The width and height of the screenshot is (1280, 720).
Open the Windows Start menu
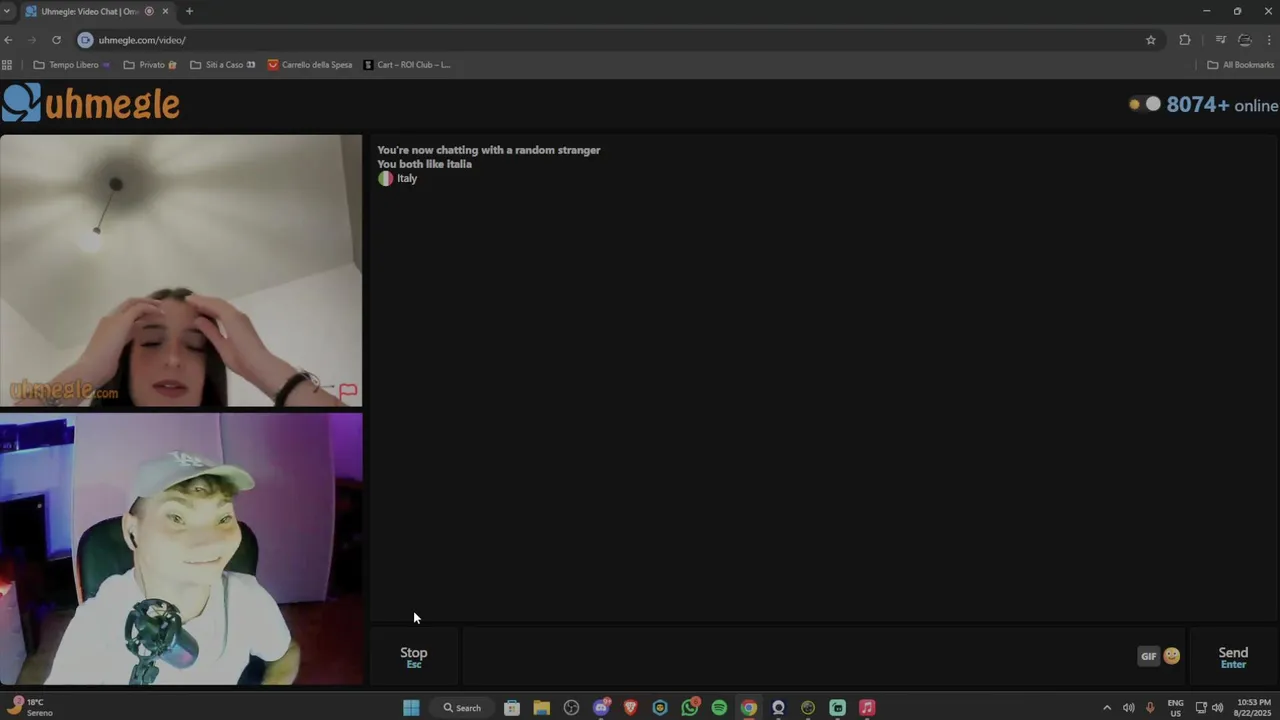click(x=411, y=708)
